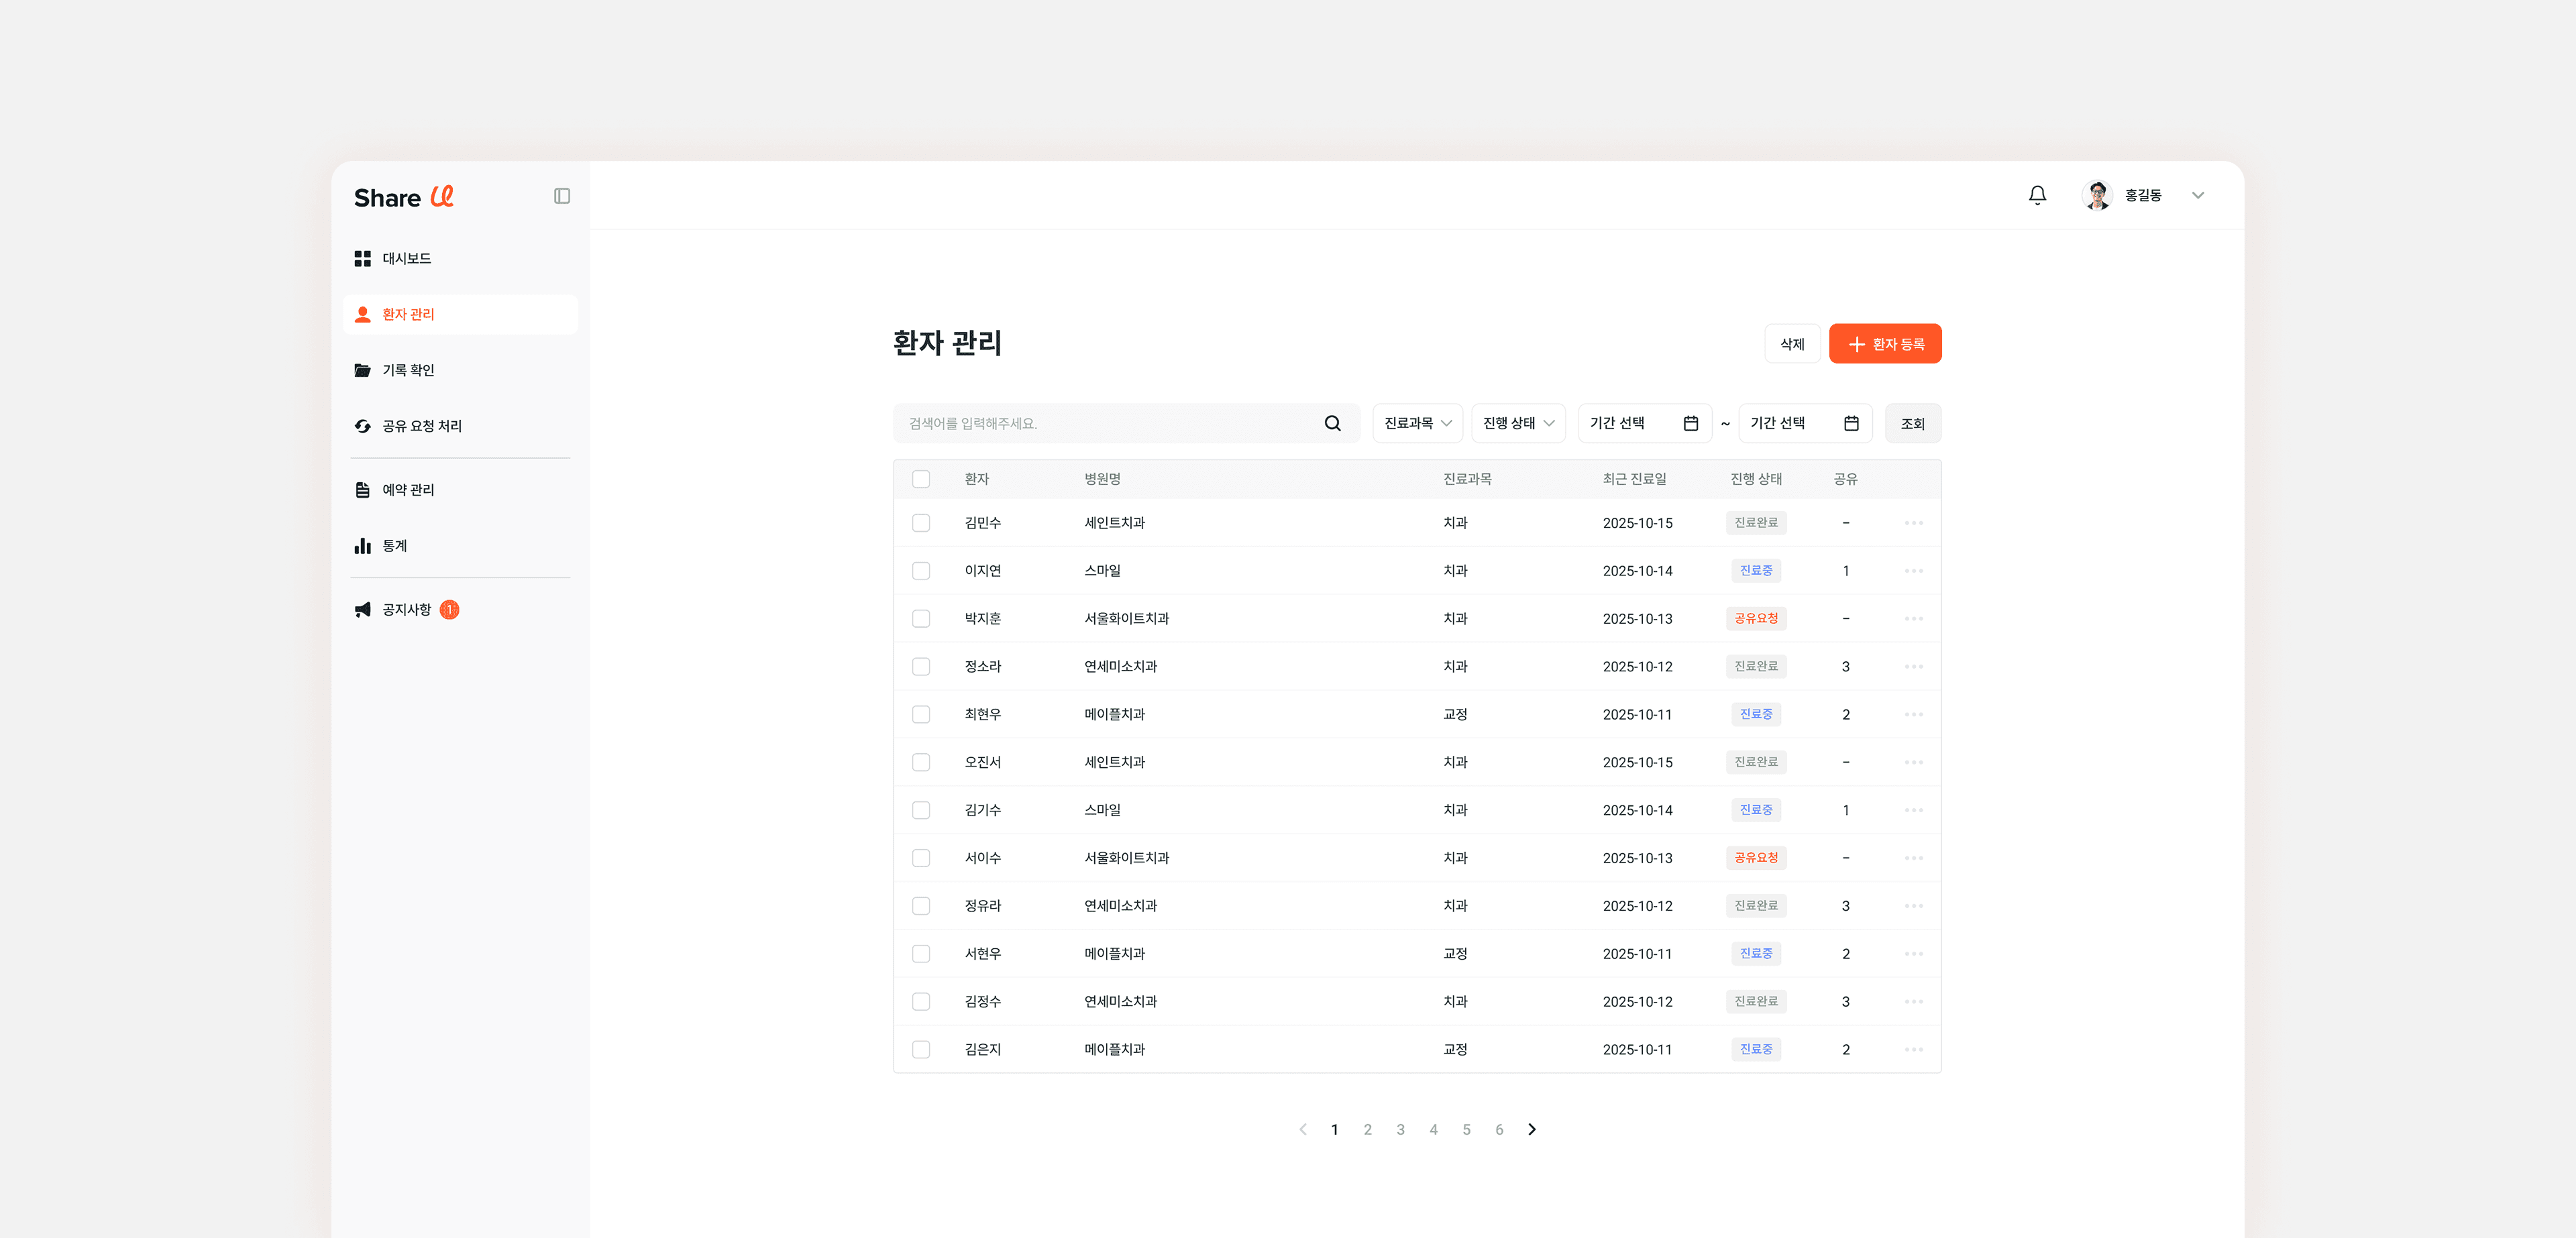Open more options for patient 김민수
This screenshot has height=1238, width=2576.
pos(1913,523)
